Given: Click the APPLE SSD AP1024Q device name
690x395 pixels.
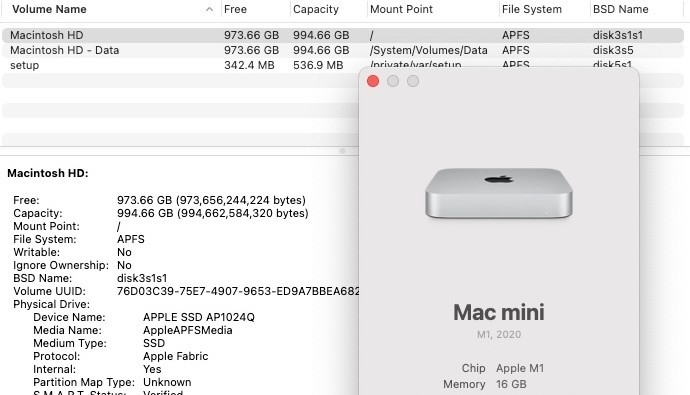Looking at the screenshot, I should [199, 317].
